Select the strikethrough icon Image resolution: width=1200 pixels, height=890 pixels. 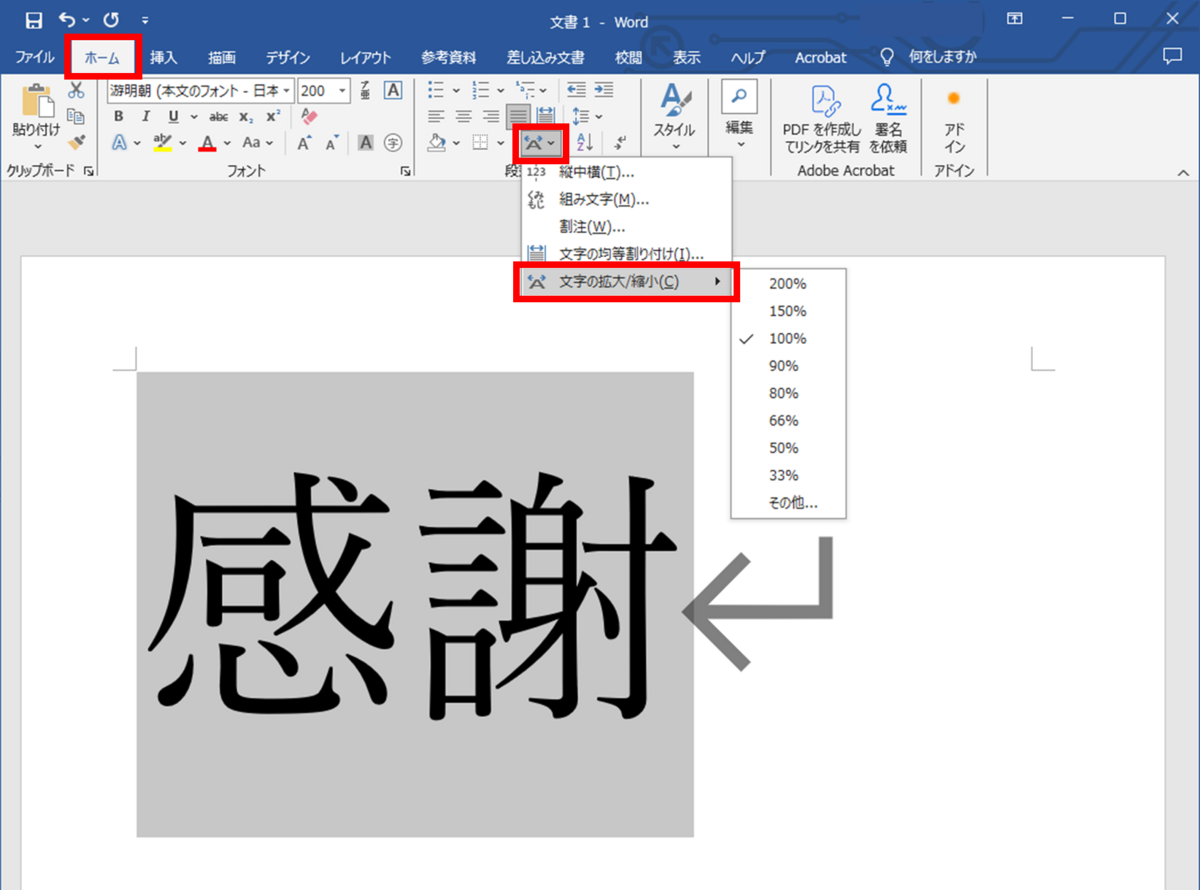coord(221,116)
